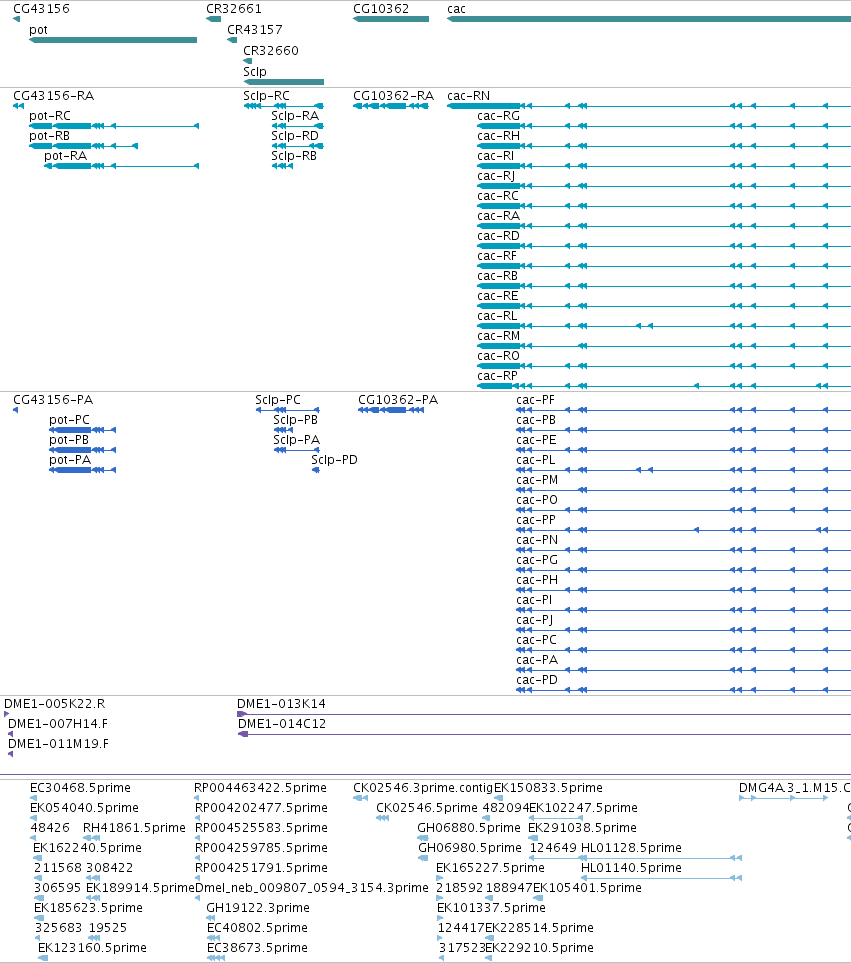The height and width of the screenshot is (963, 851).
Task: Select the pot-PC protein label
Action: pyautogui.click(x=69, y=420)
